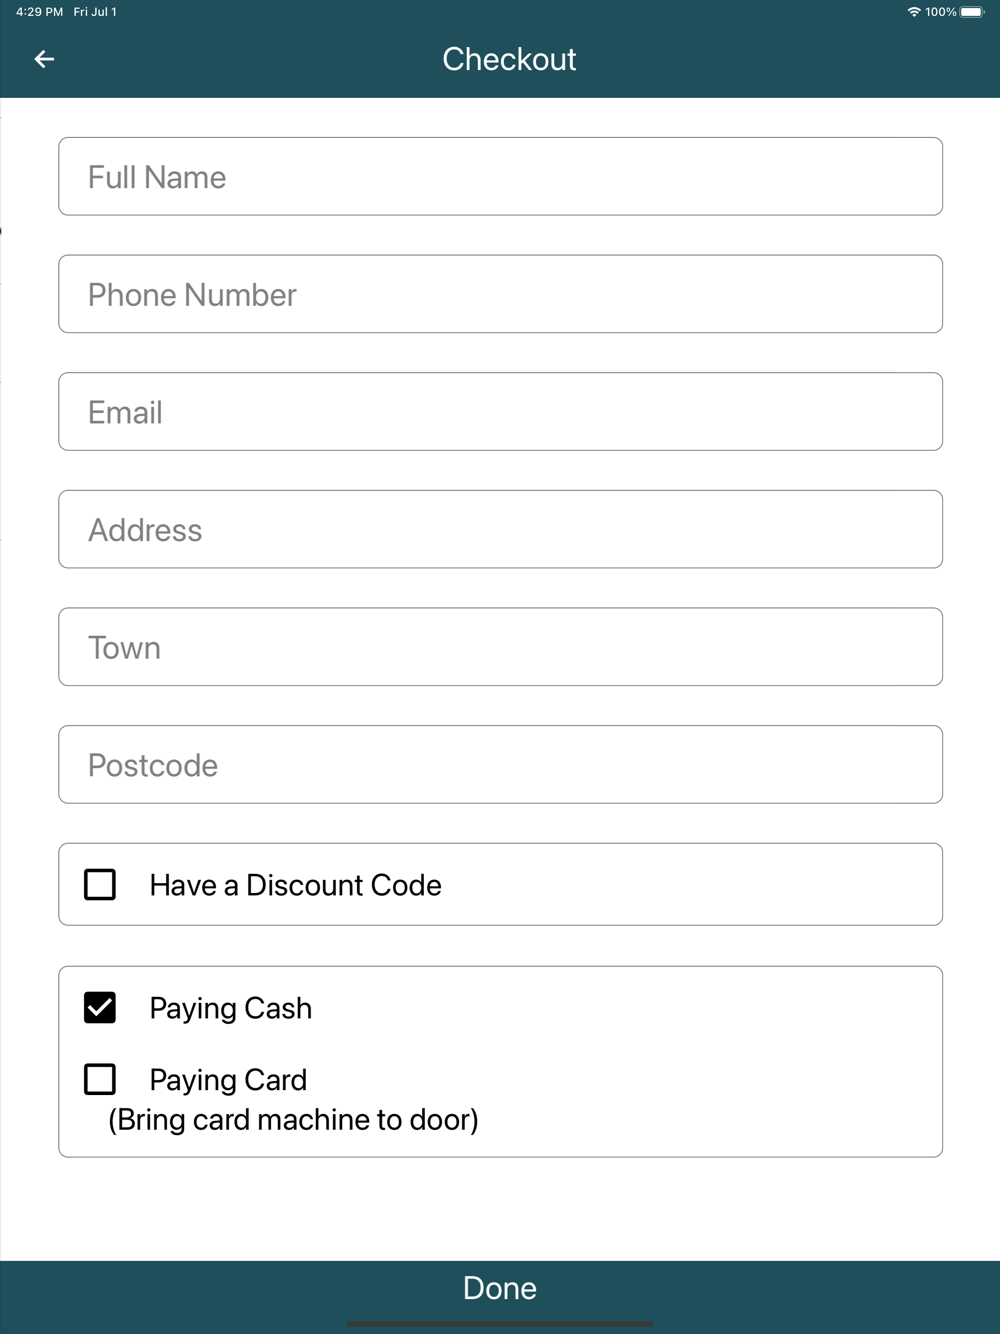The width and height of the screenshot is (1000, 1334).
Task: Go back using the arrow icon
Action: point(44,59)
